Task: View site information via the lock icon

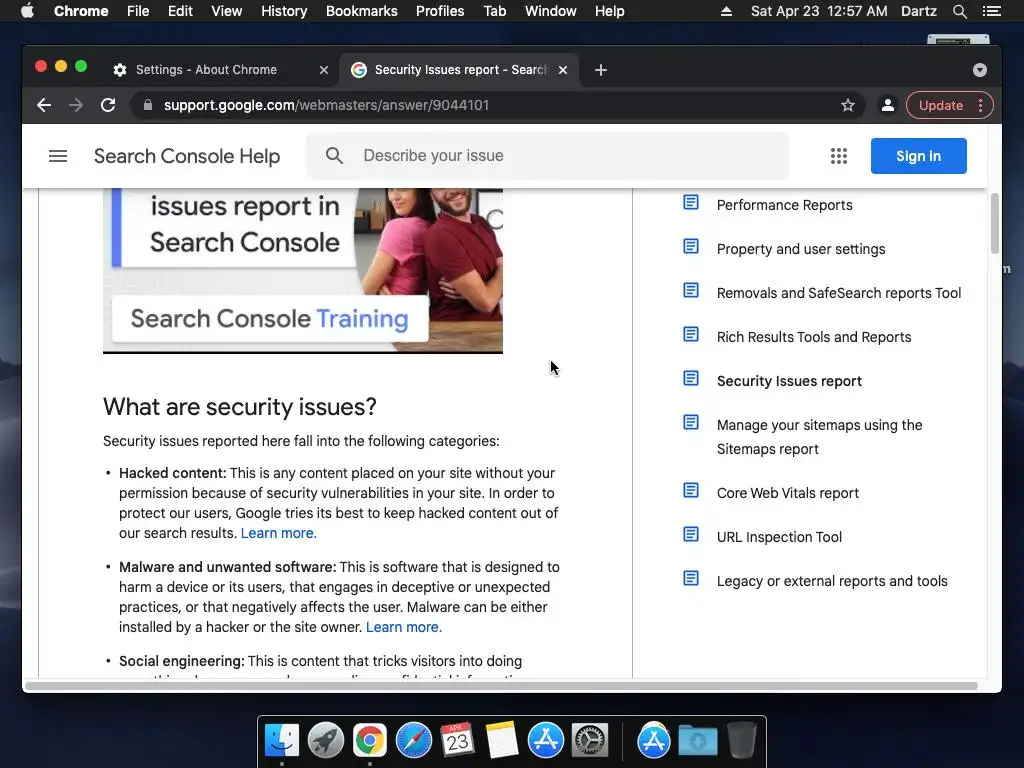Action: click(148, 105)
